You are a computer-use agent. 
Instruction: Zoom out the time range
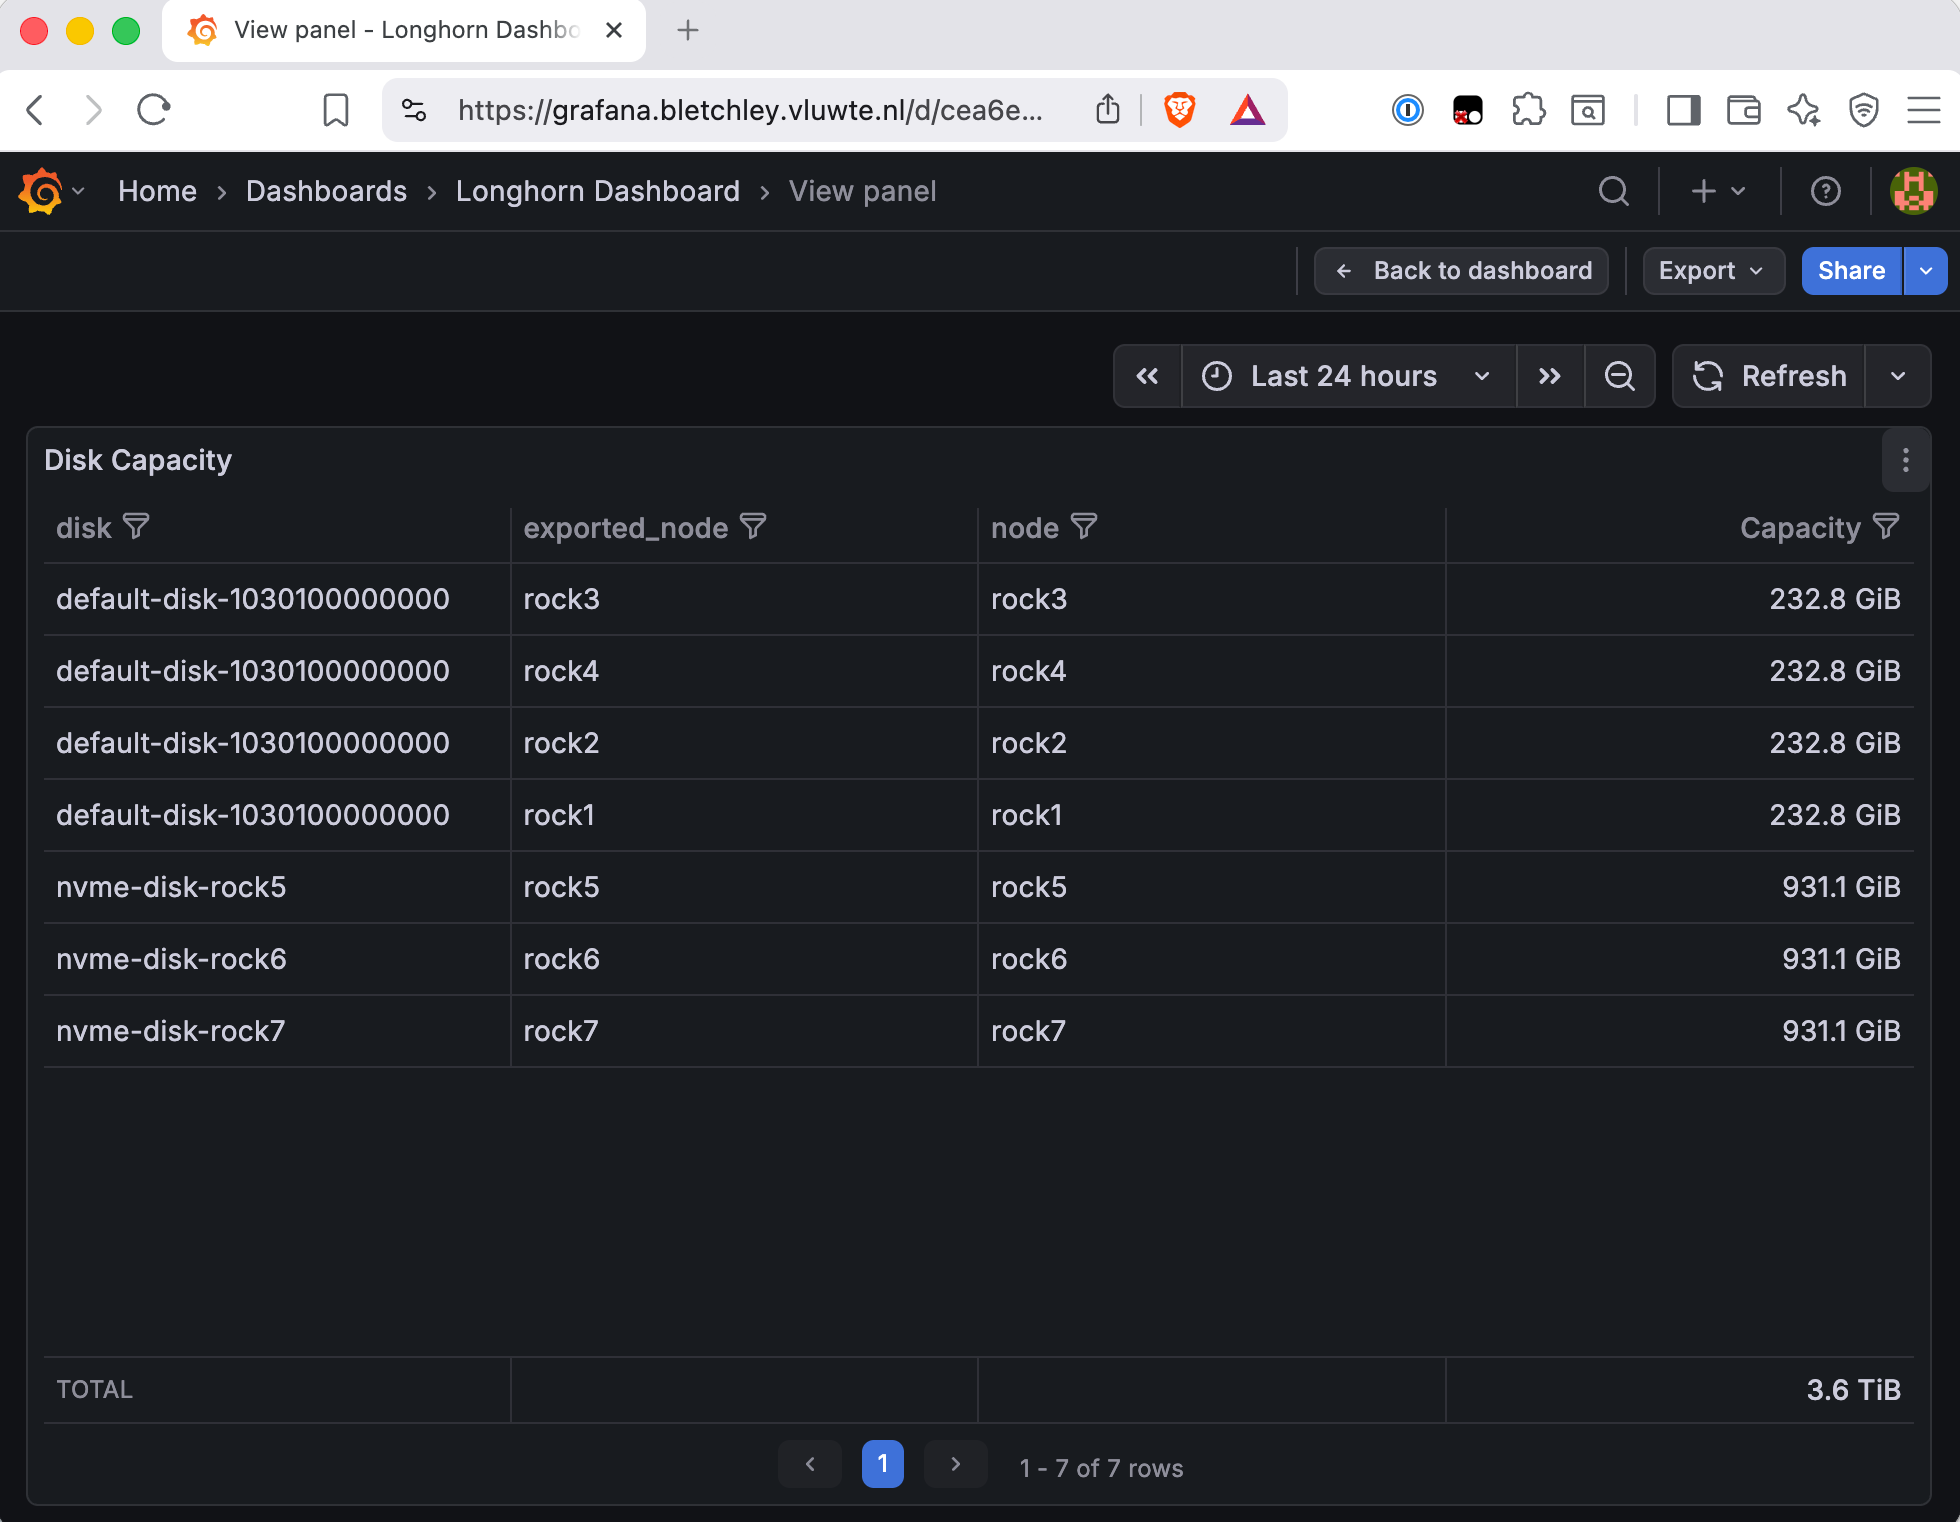[x=1619, y=376]
